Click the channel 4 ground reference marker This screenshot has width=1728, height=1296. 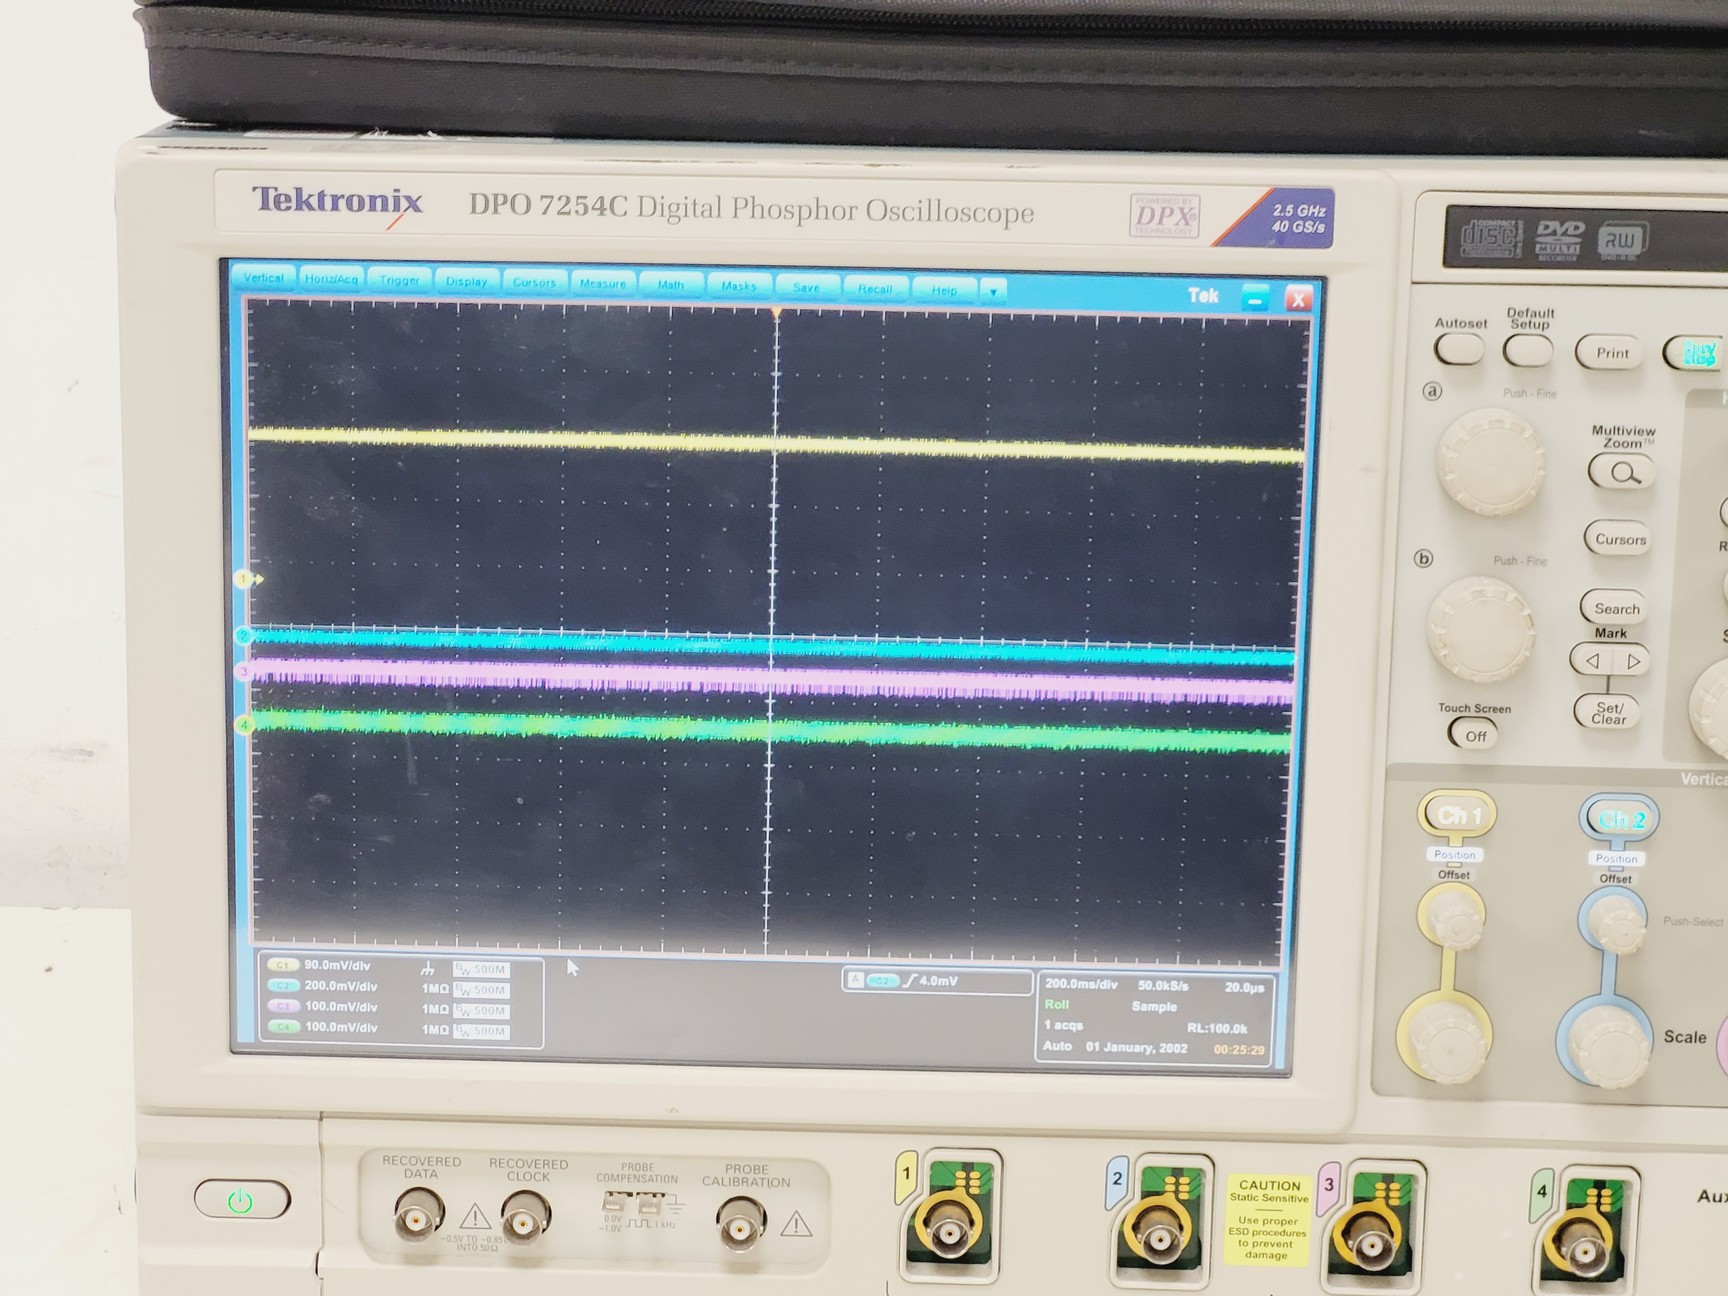point(244,725)
